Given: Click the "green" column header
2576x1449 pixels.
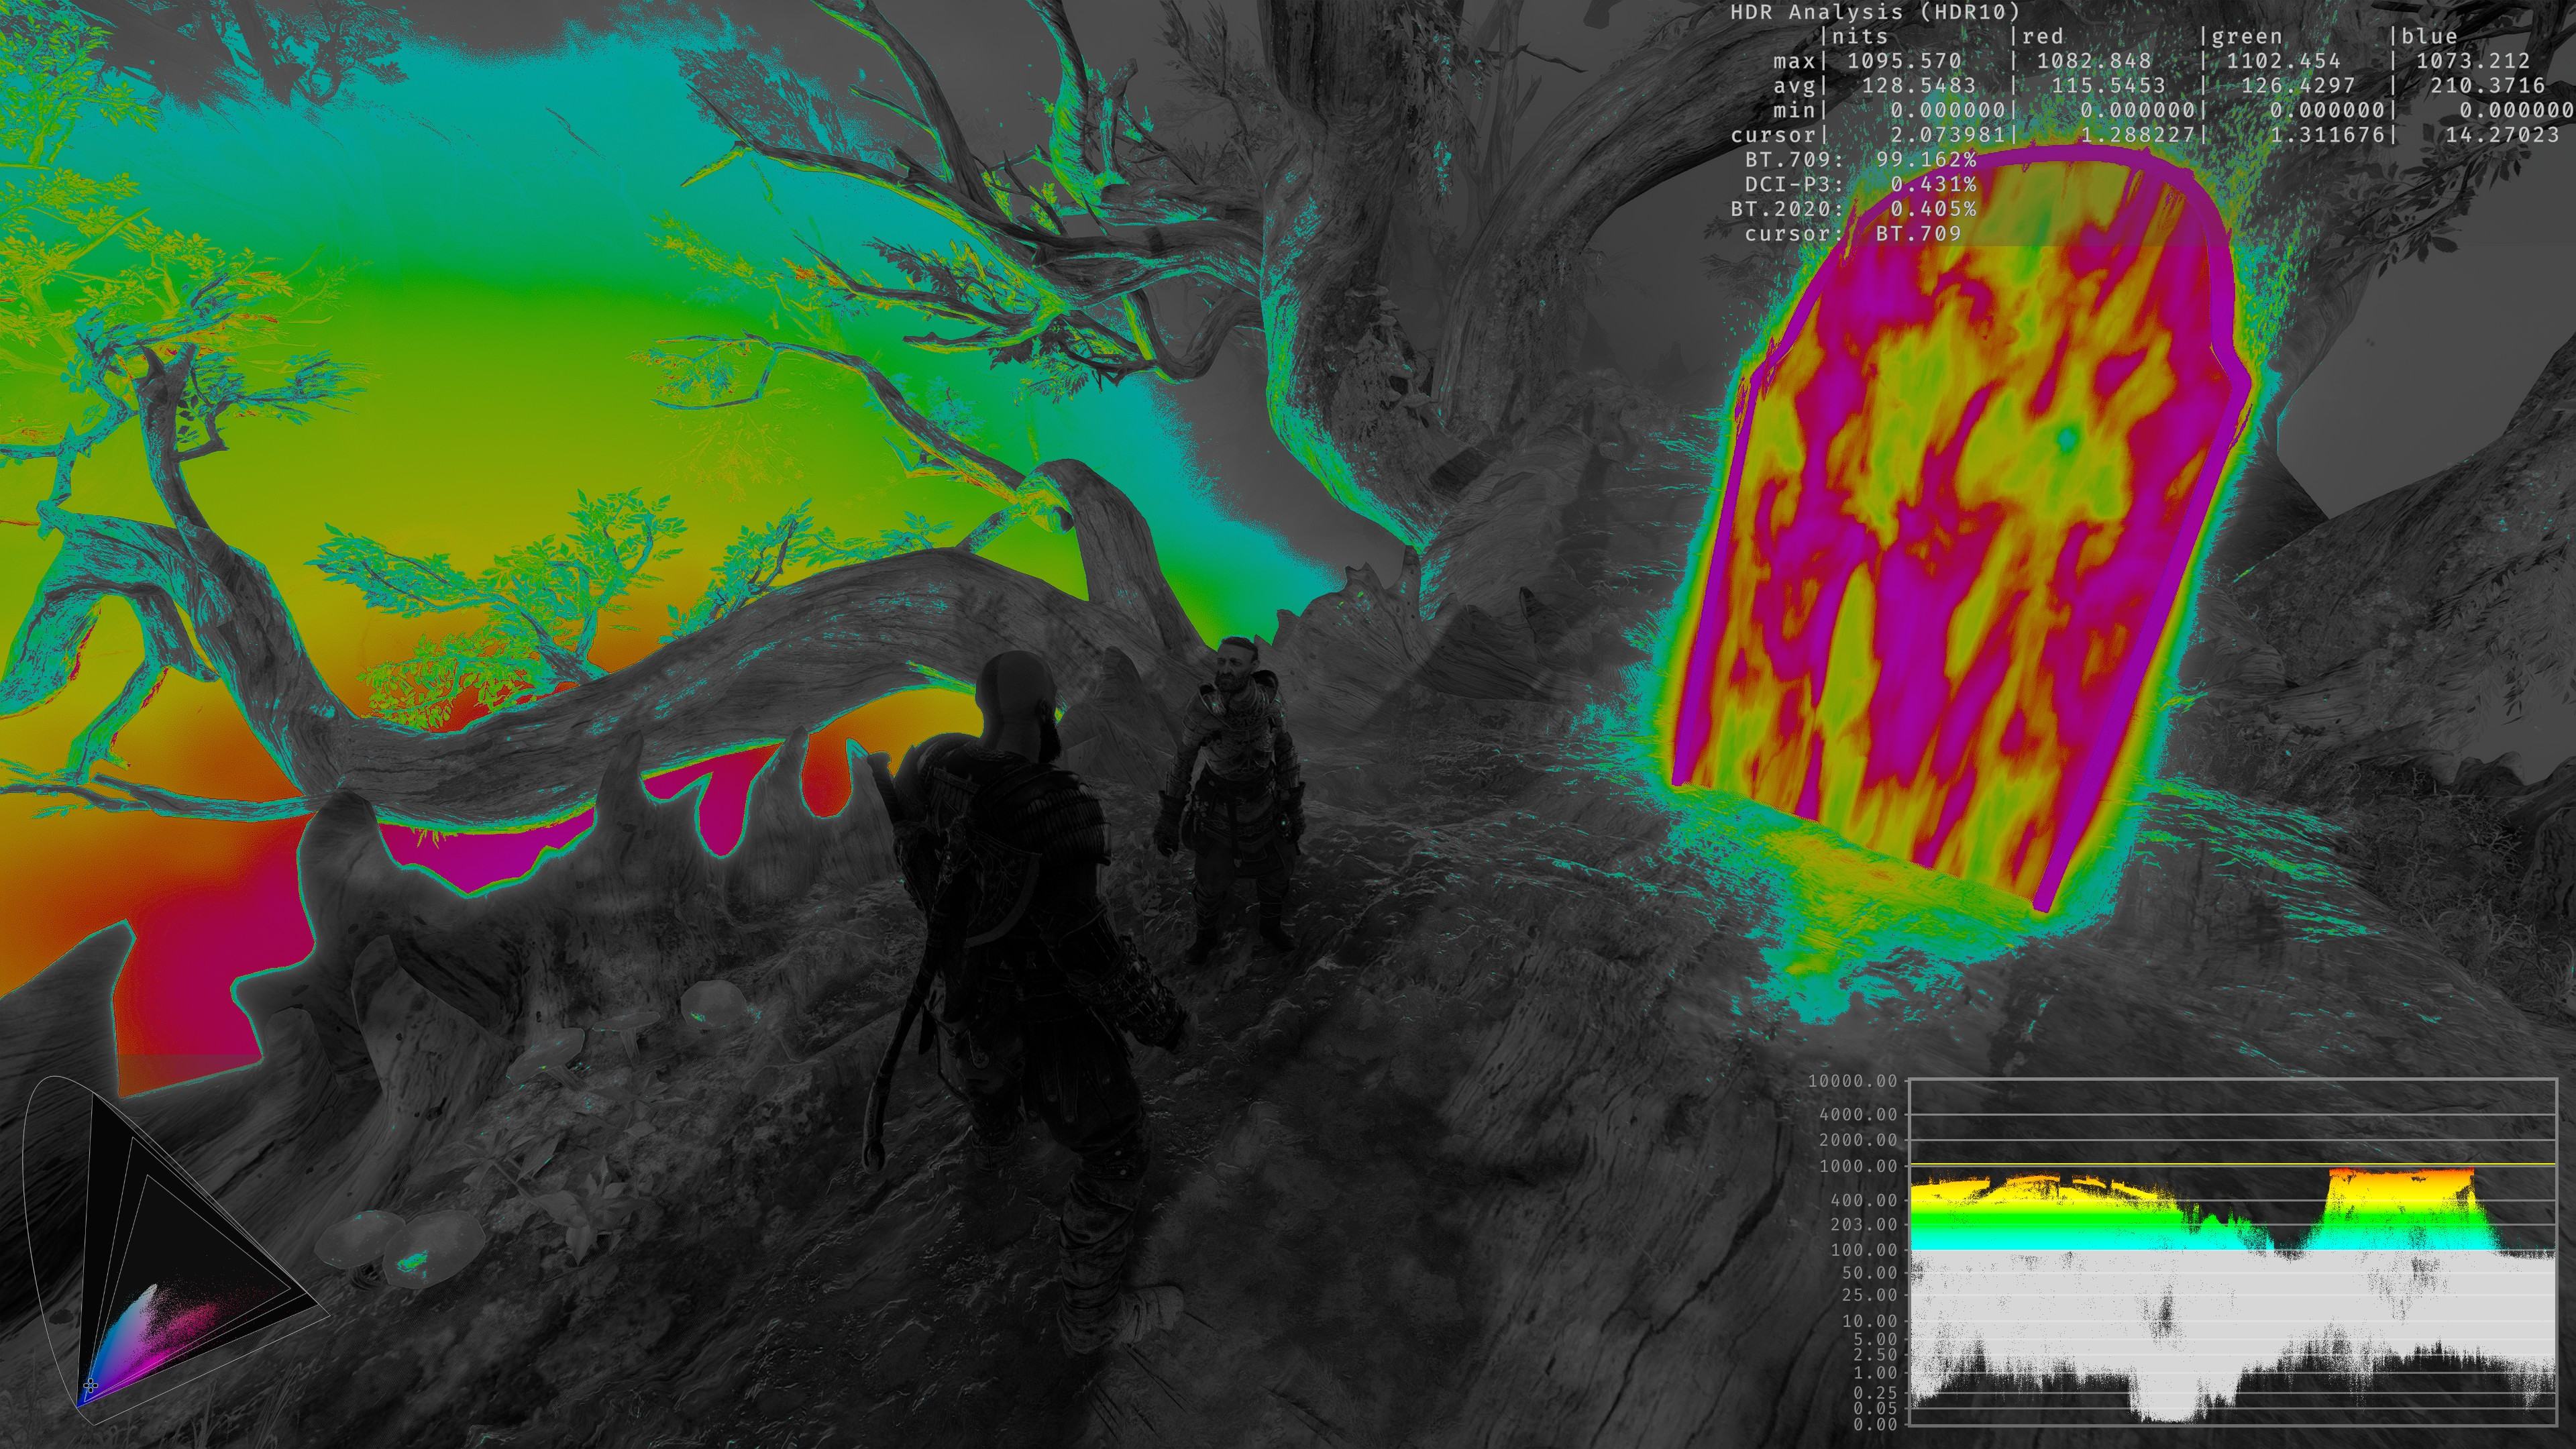Looking at the screenshot, I should pyautogui.click(x=2246, y=37).
